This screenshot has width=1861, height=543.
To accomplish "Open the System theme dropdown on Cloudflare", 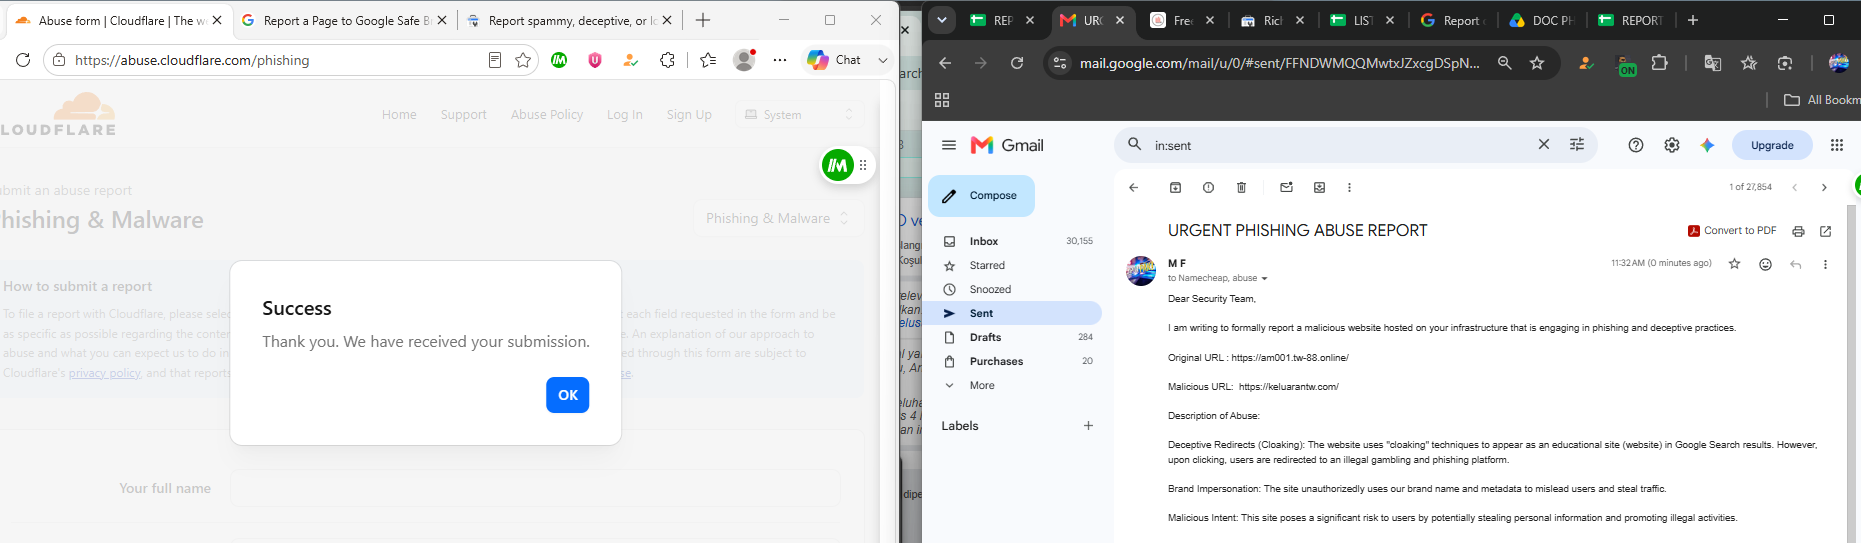I will (800, 115).
